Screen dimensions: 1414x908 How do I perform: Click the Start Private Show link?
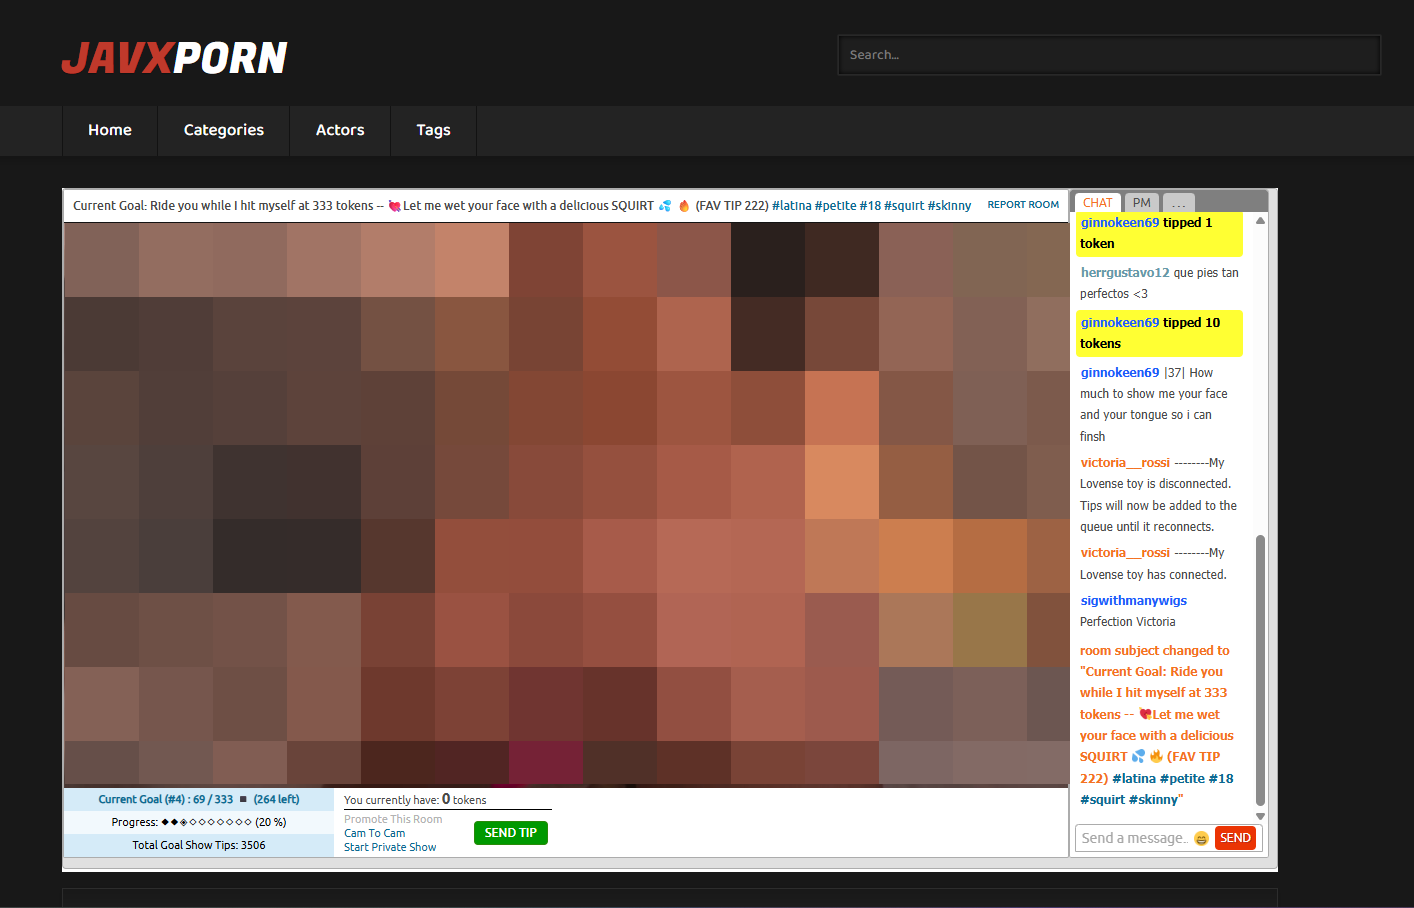tap(390, 847)
